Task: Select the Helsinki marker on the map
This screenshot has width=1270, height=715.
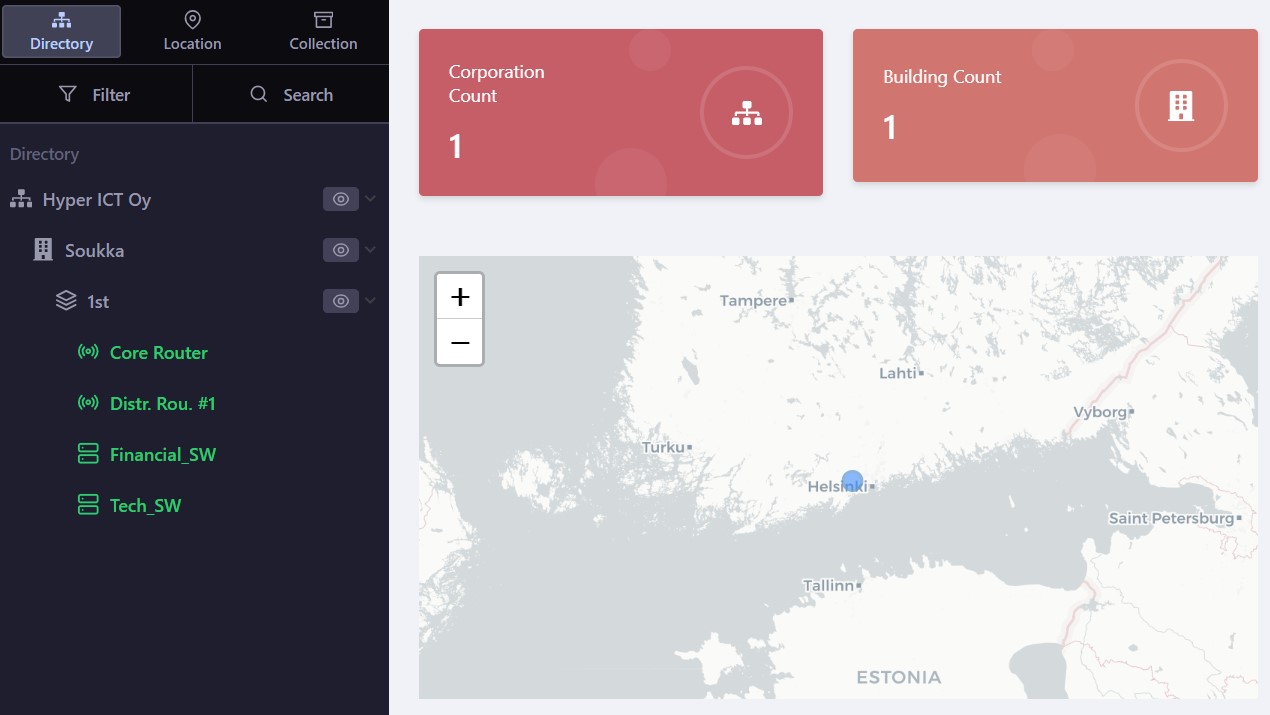Action: point(852,481)
